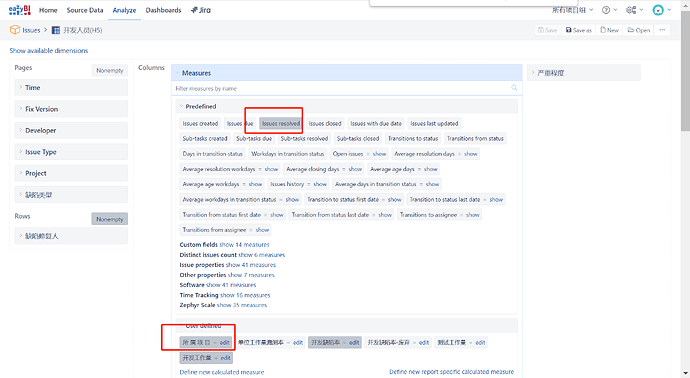Show Zephyr Scale 35 measures
690x378 pixels.
[242, 305]
